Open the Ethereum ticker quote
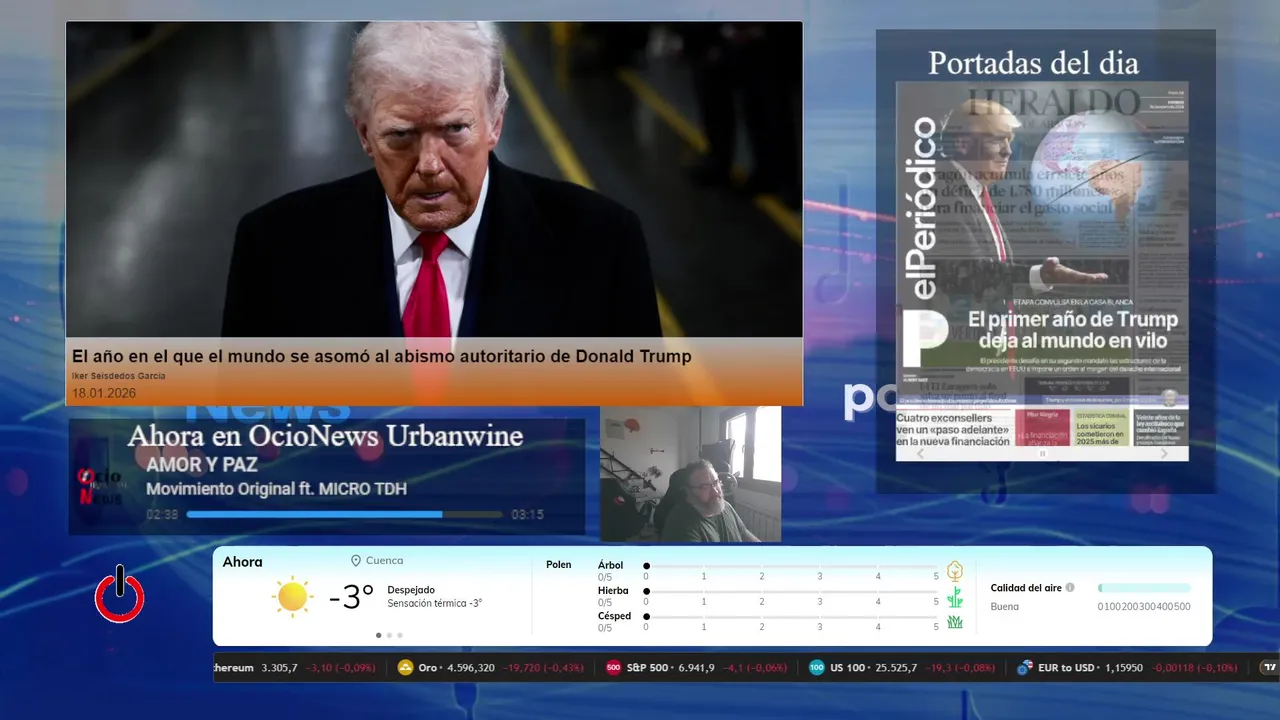This screenshot has height=720, width=1280. click(295, 668)
